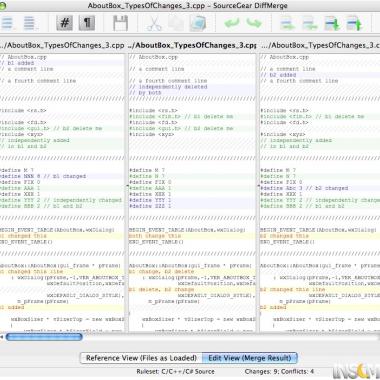Viewport: 380px width, 380px height.
Task: Click the Show All Lines toolbar icon
Action: 7,23
